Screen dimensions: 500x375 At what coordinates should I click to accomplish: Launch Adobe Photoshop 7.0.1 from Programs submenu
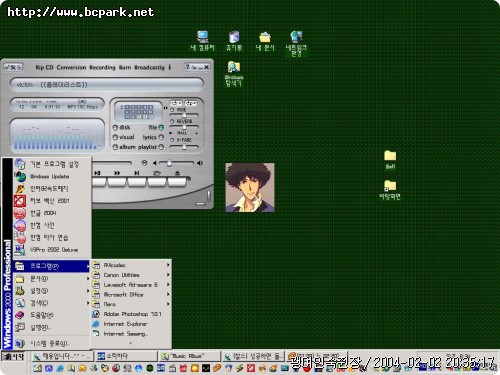pos(131,314)
